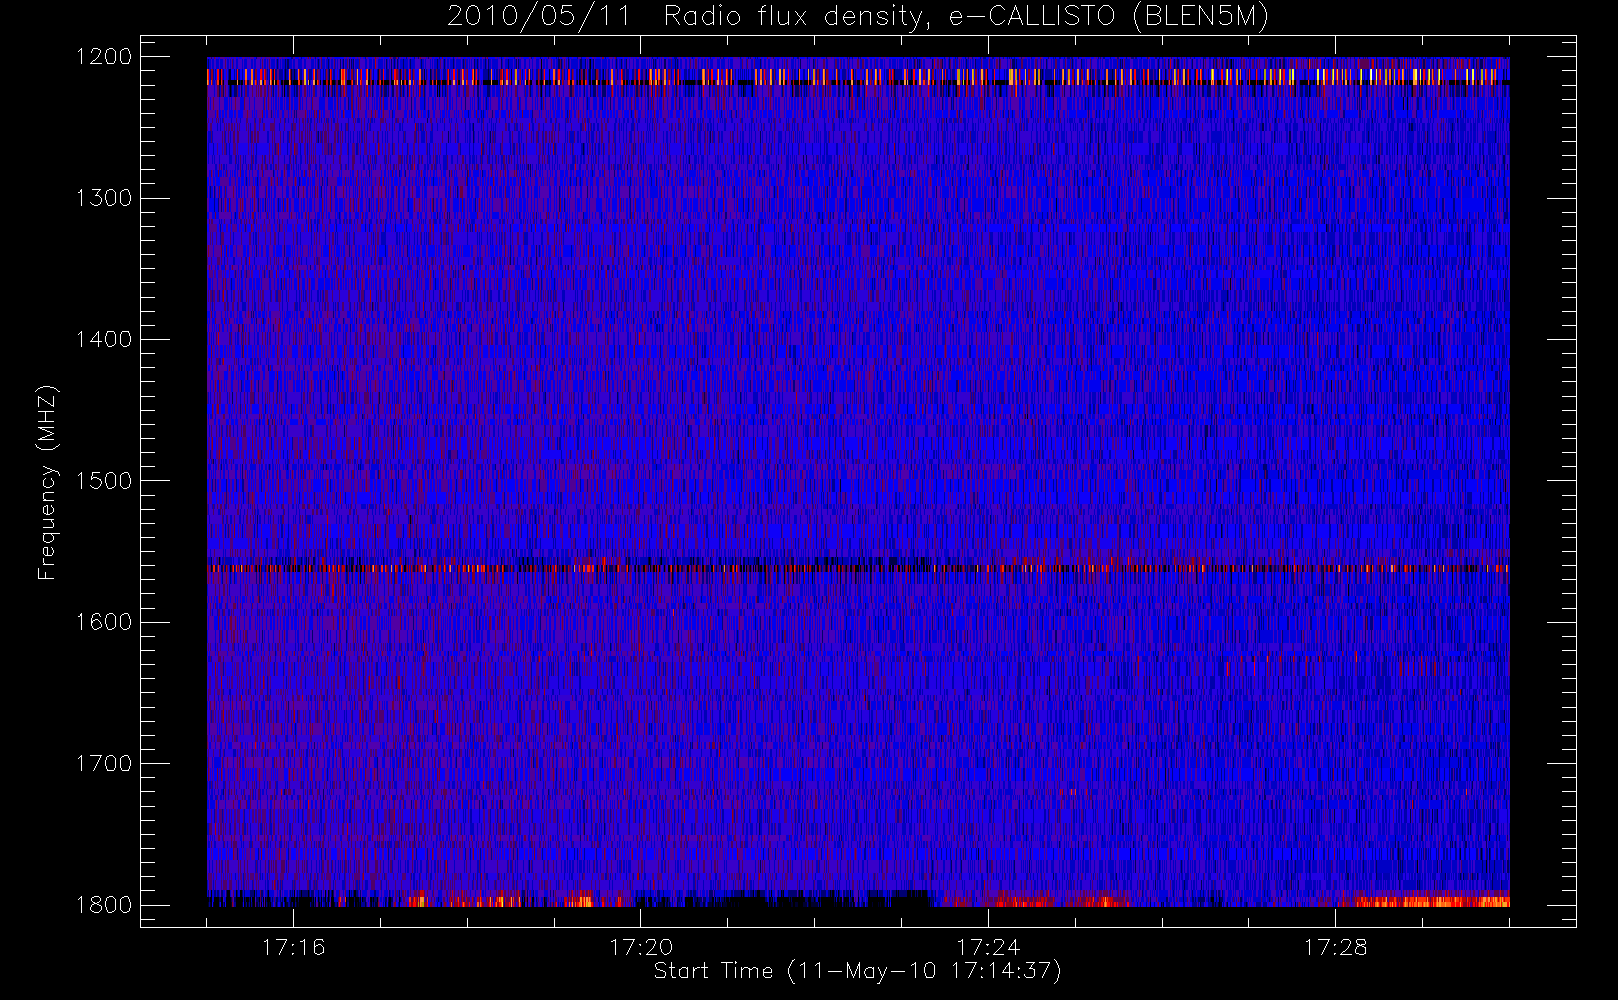Viewport: 1618px width, 1000px height.
Task: Click the 'Start Time (11-May-10 17:14:37)' label
Action: (x=857, y=971)
